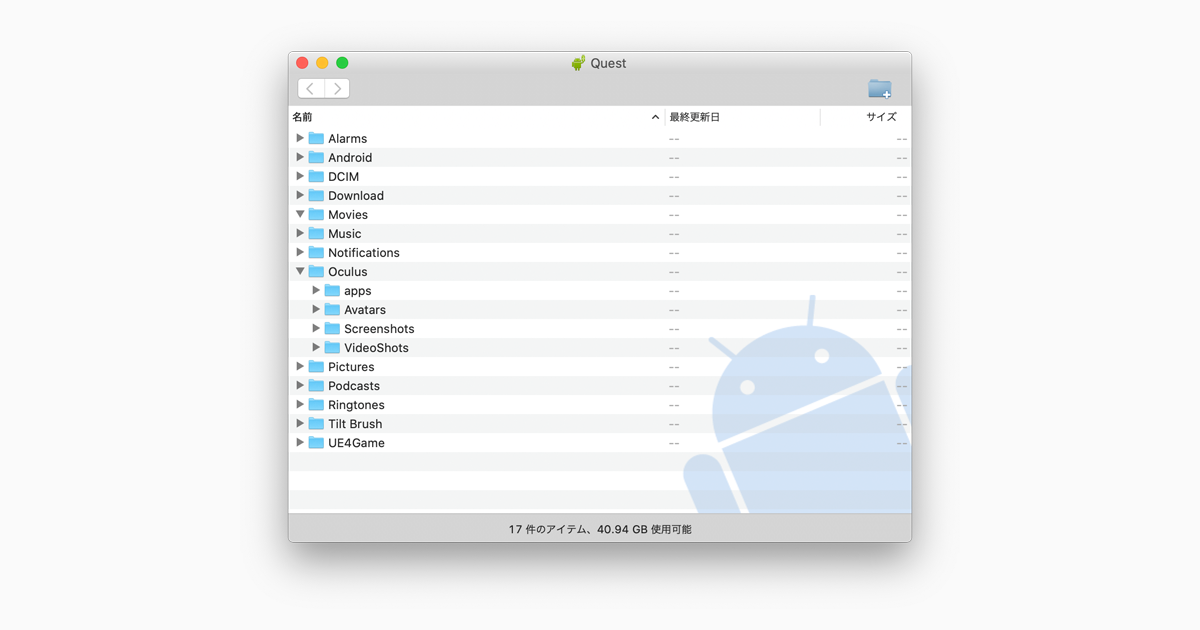Image resolution: width=1200 pixels, height=630 pixels.
Task: Click the Pictures folder icon
Action: point(316,366)
